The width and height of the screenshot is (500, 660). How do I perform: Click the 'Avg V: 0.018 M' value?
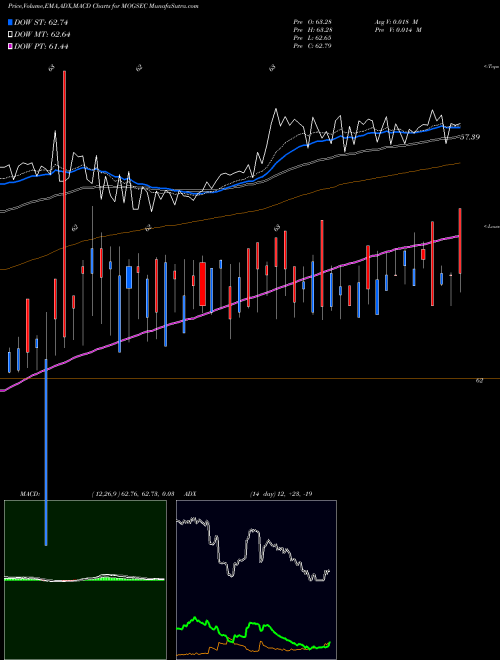pyautogui.click(x=397, y=22)
